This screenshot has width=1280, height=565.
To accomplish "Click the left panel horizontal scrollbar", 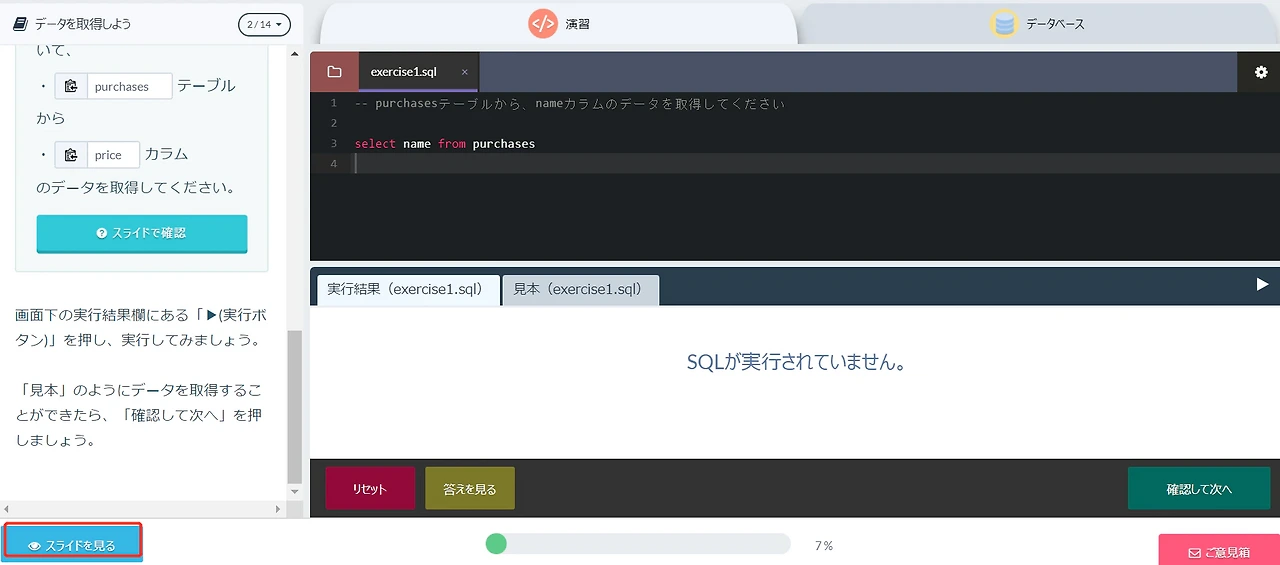I will (x=140, y=509).
